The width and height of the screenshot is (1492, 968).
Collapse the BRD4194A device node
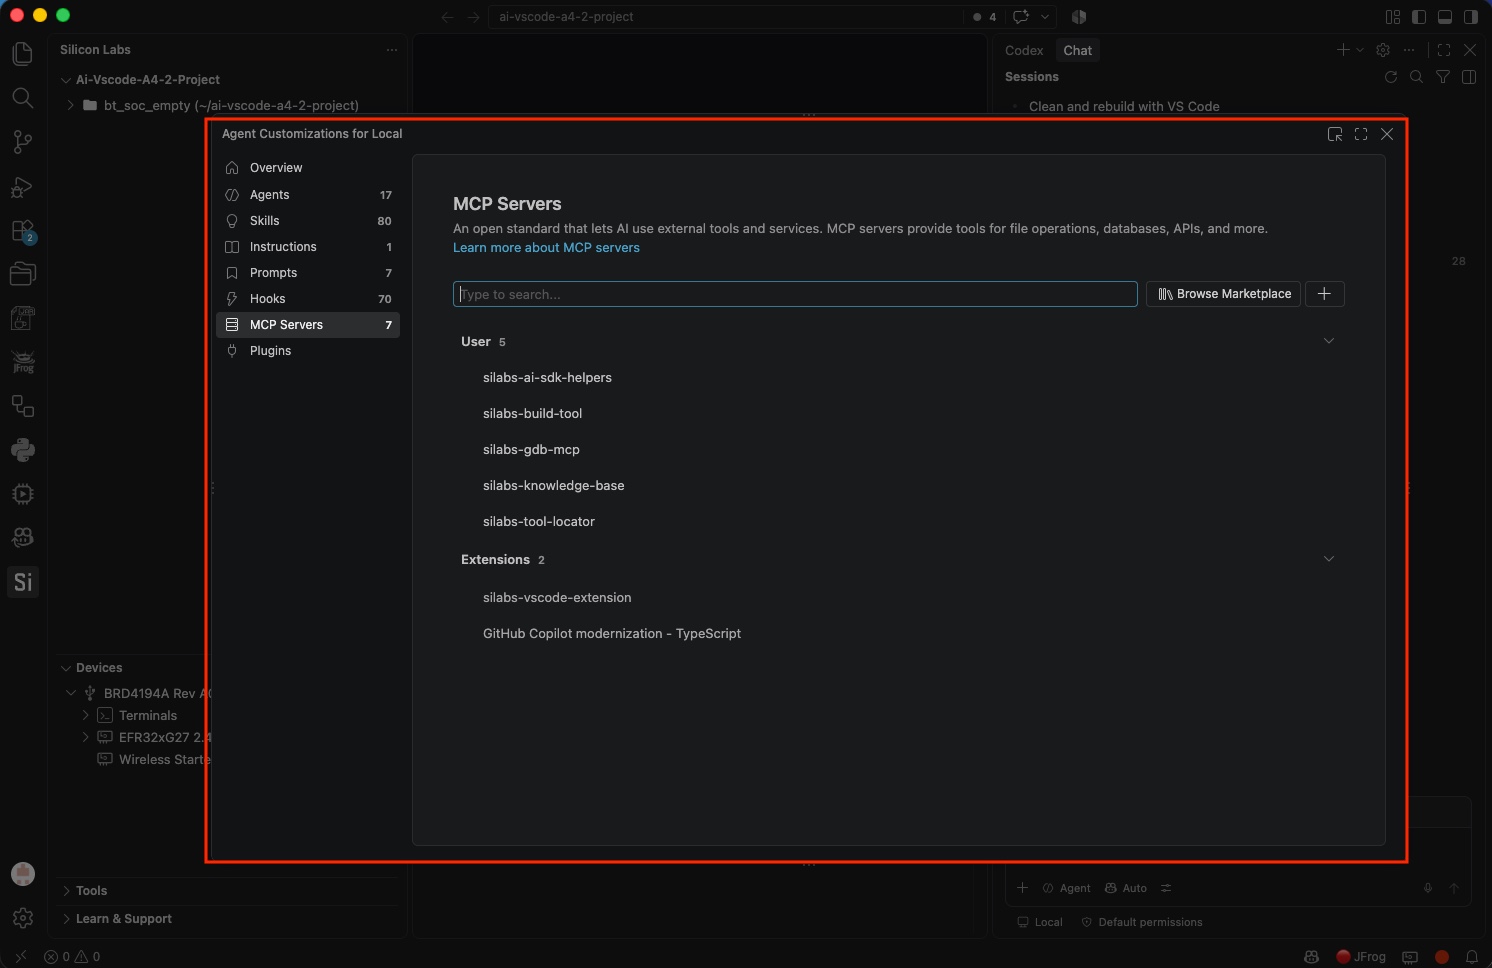pos(71,693)
